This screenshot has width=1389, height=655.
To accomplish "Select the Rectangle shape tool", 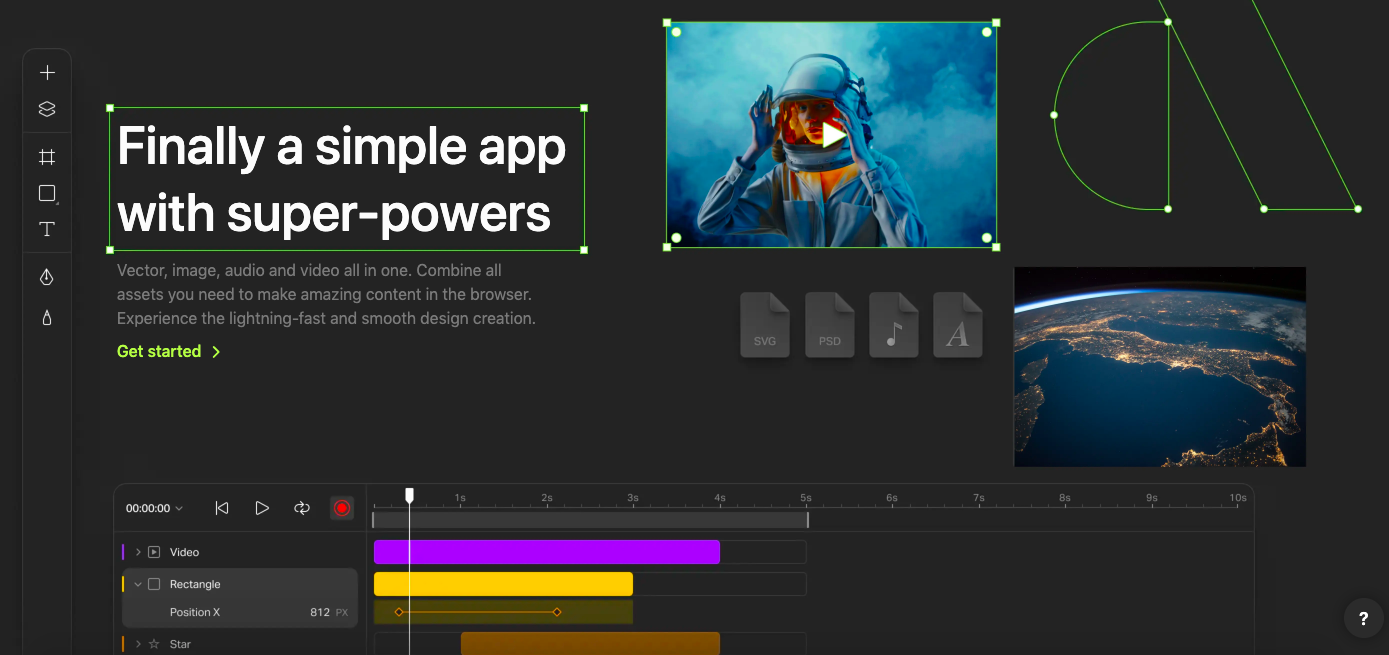I will tap(47, 193).
